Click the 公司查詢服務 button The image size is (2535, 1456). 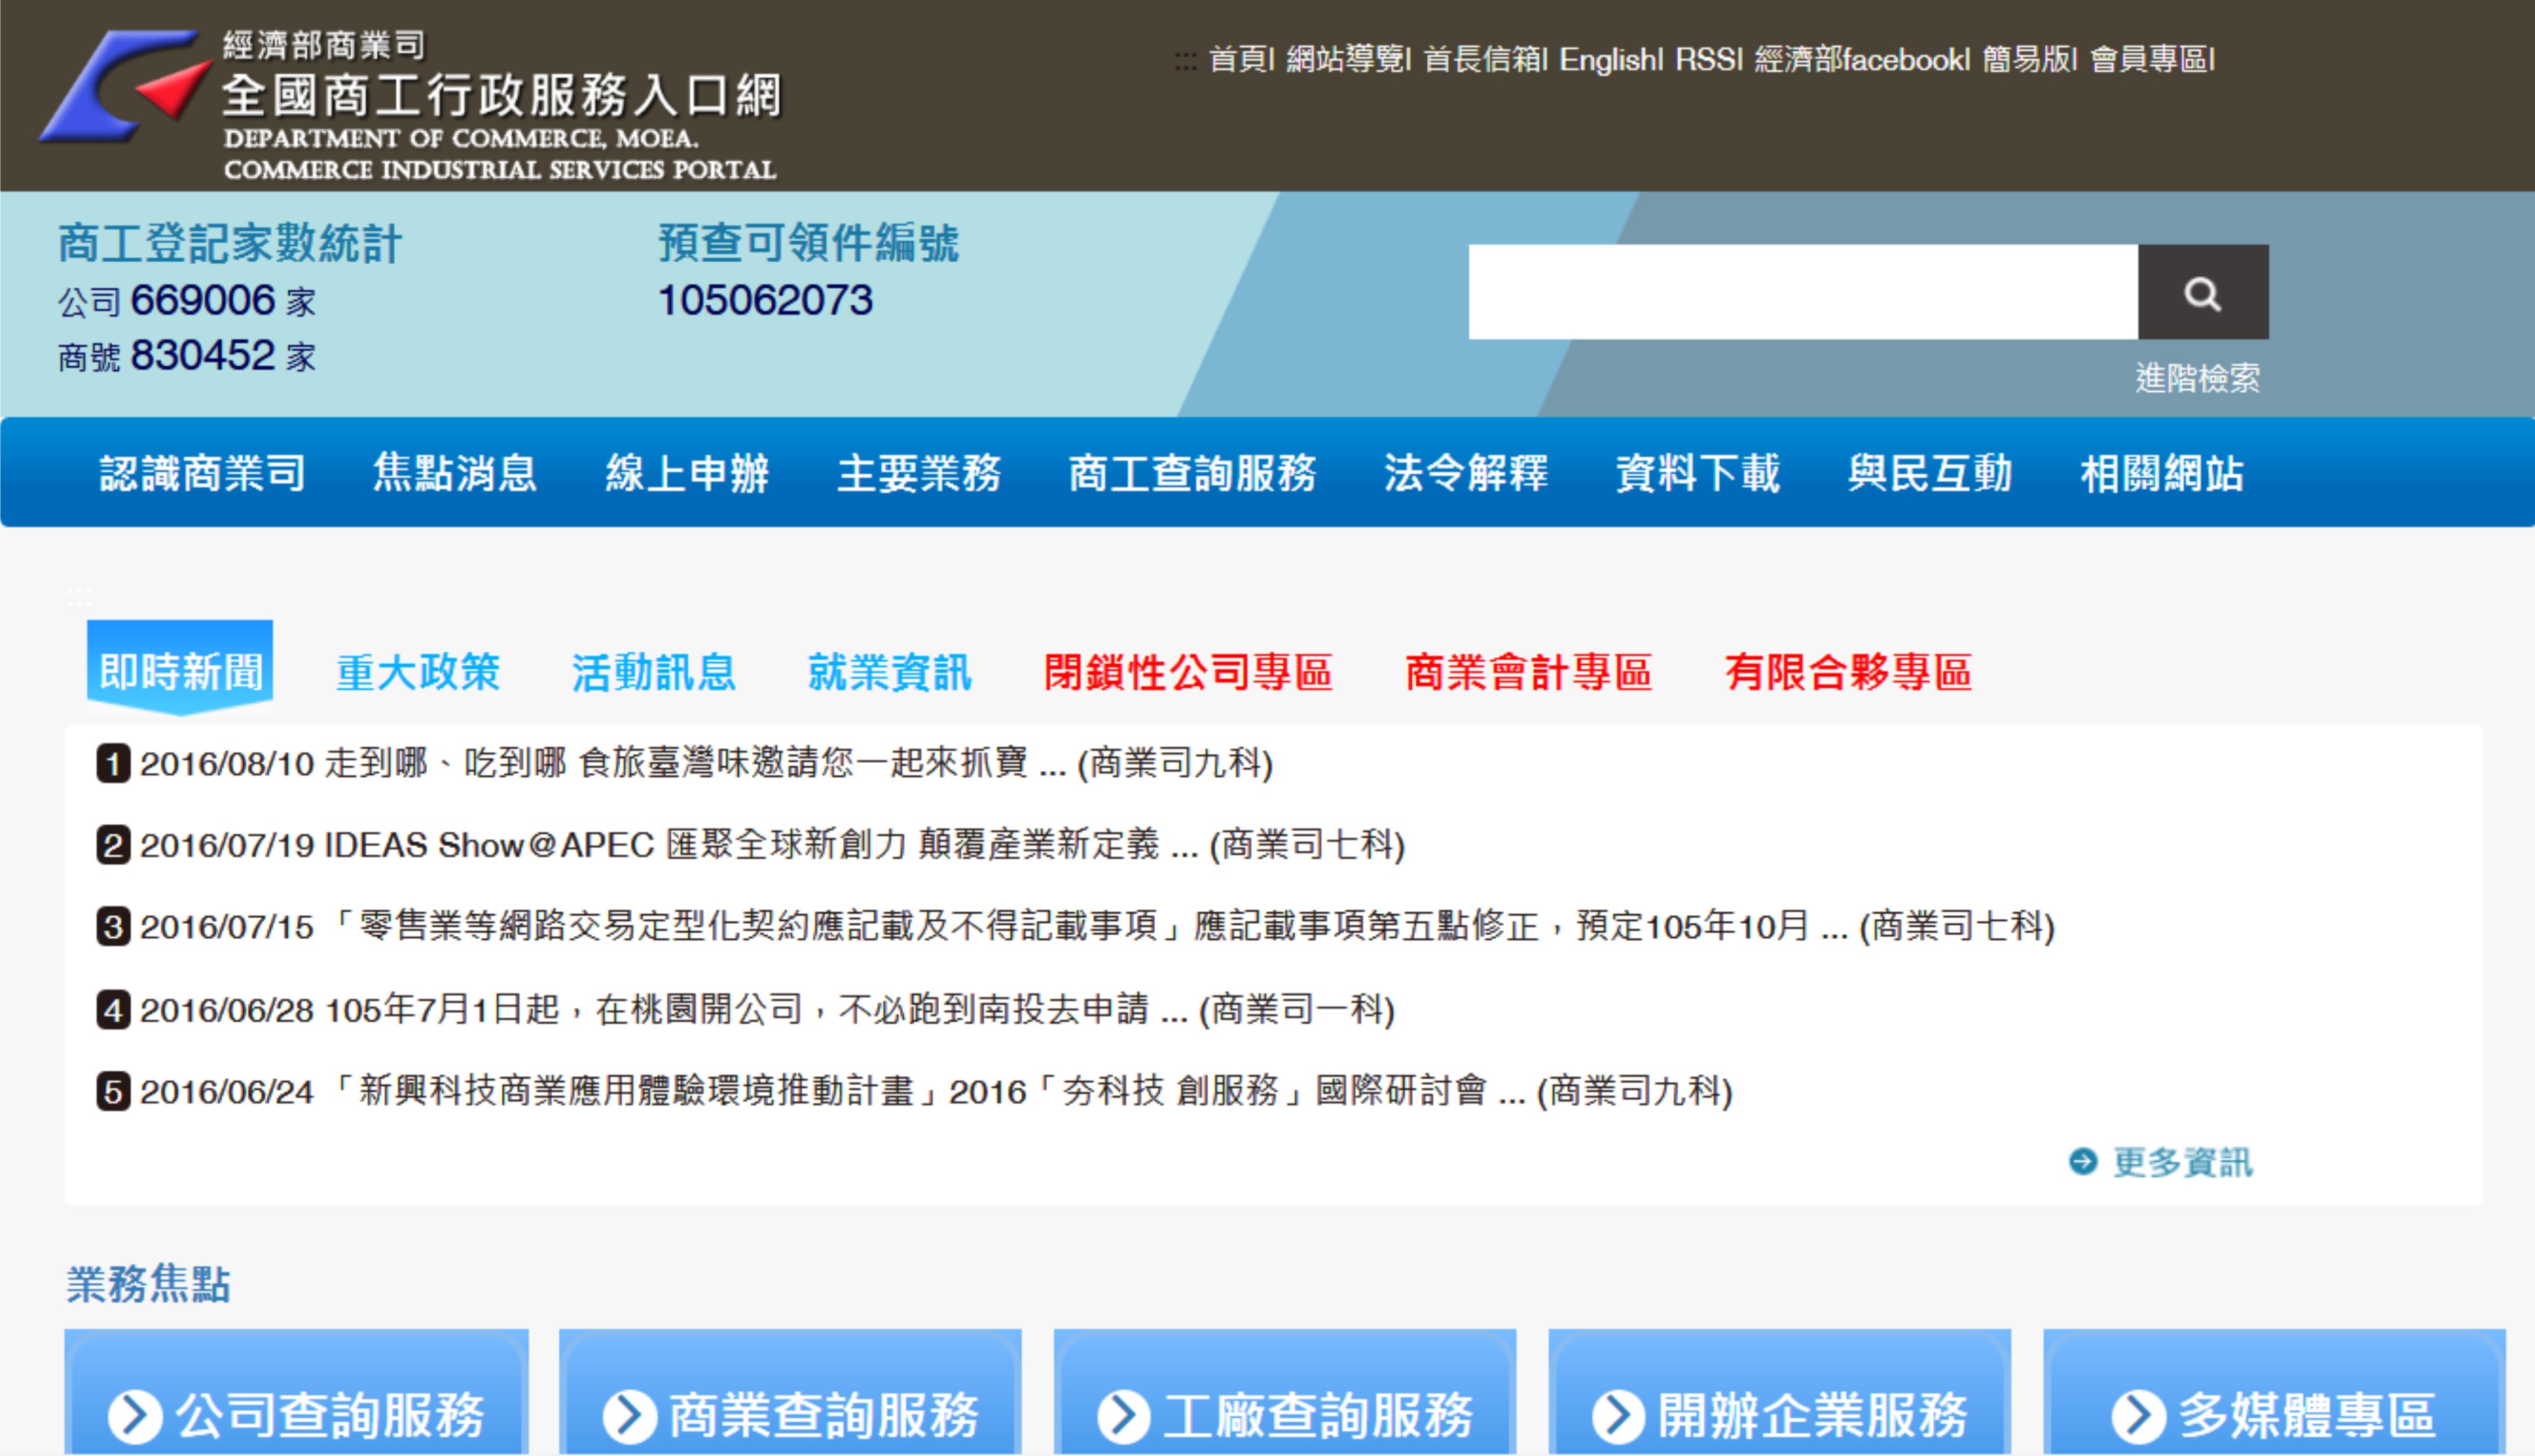(296, 1392)
